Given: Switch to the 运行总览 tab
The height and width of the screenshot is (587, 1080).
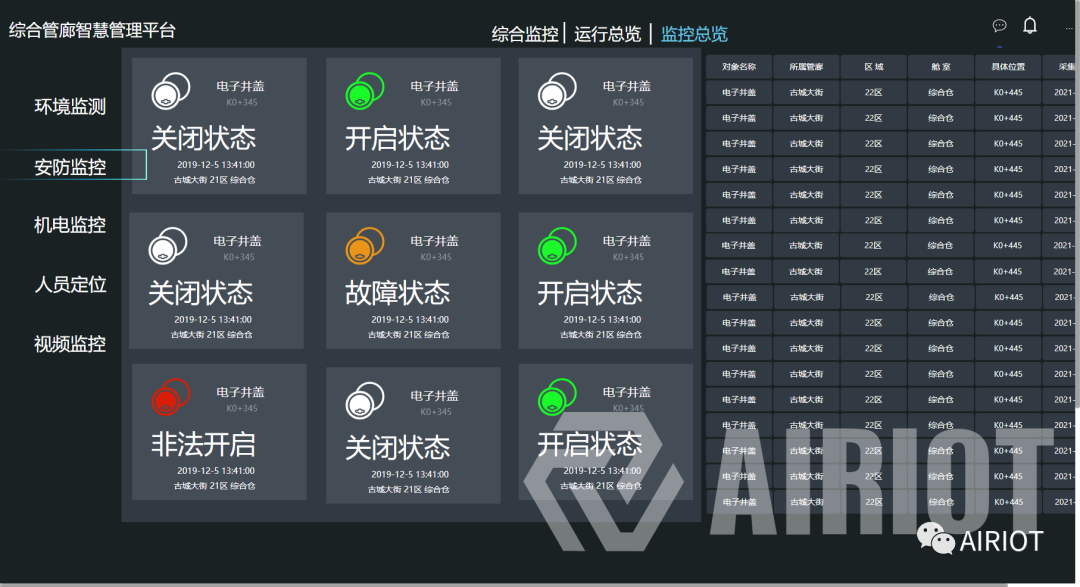Looking at the screenshot, I should click(608, 34).
